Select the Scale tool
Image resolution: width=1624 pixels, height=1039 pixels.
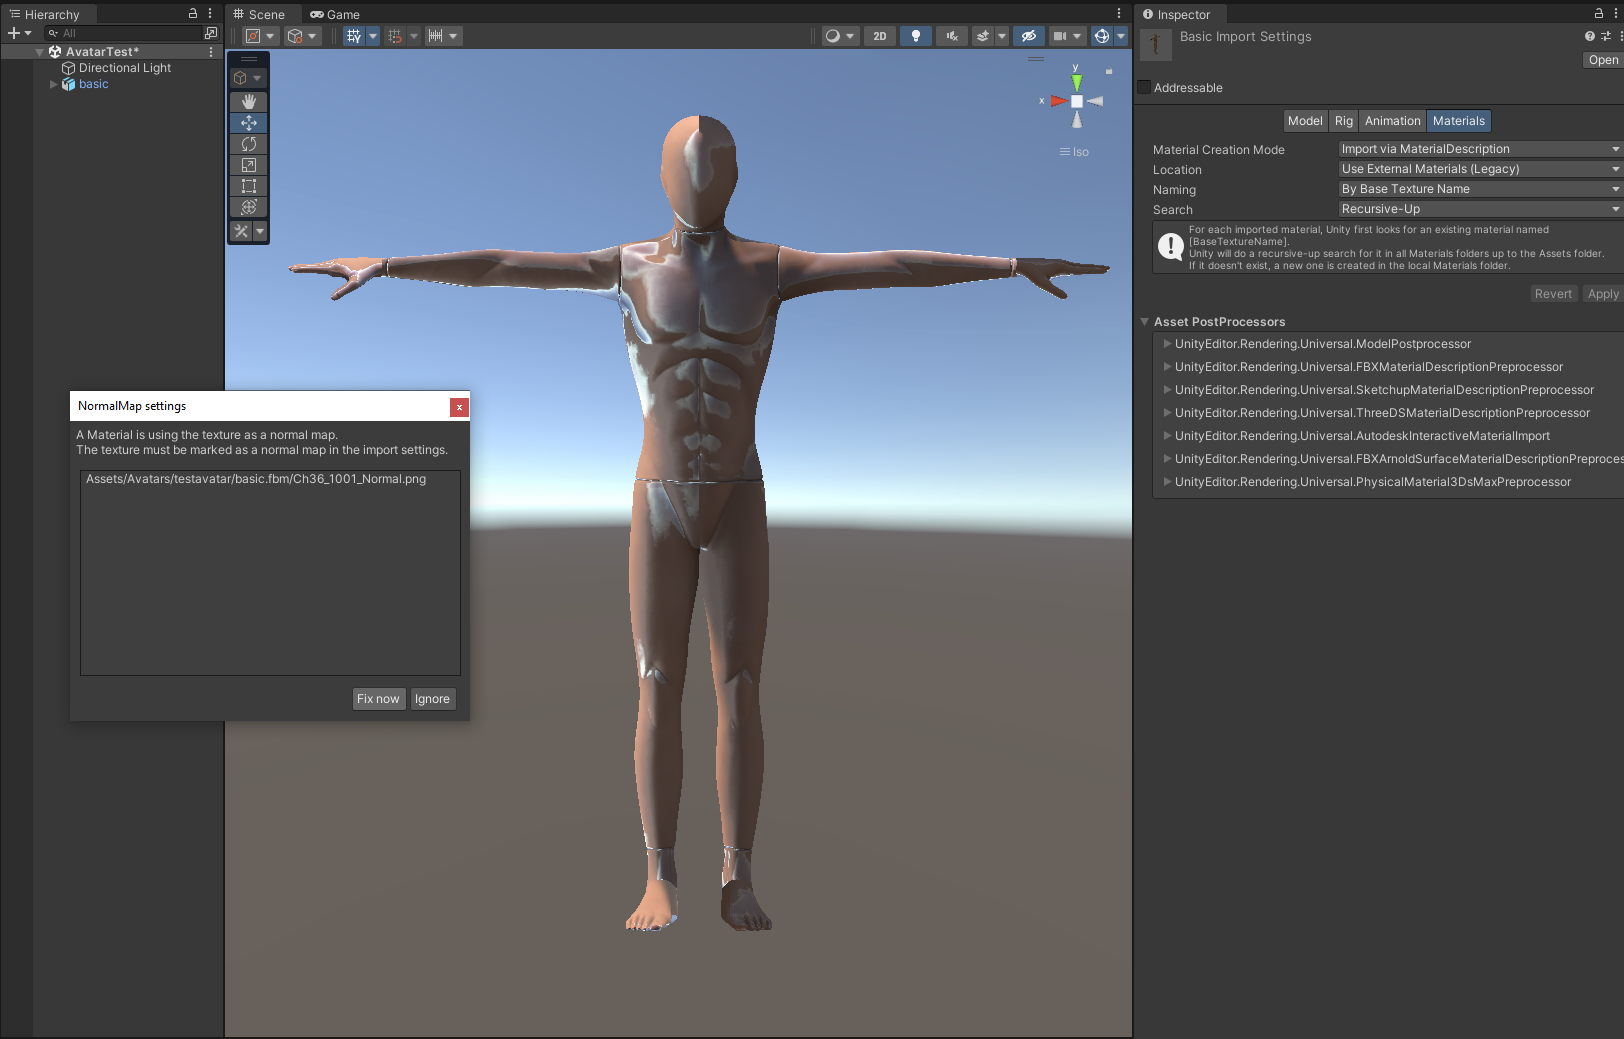249,165
